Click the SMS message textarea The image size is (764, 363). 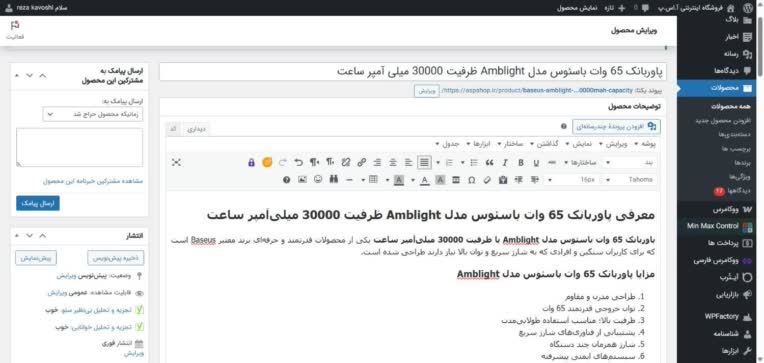pyautogui.click(x=79, y=148)
